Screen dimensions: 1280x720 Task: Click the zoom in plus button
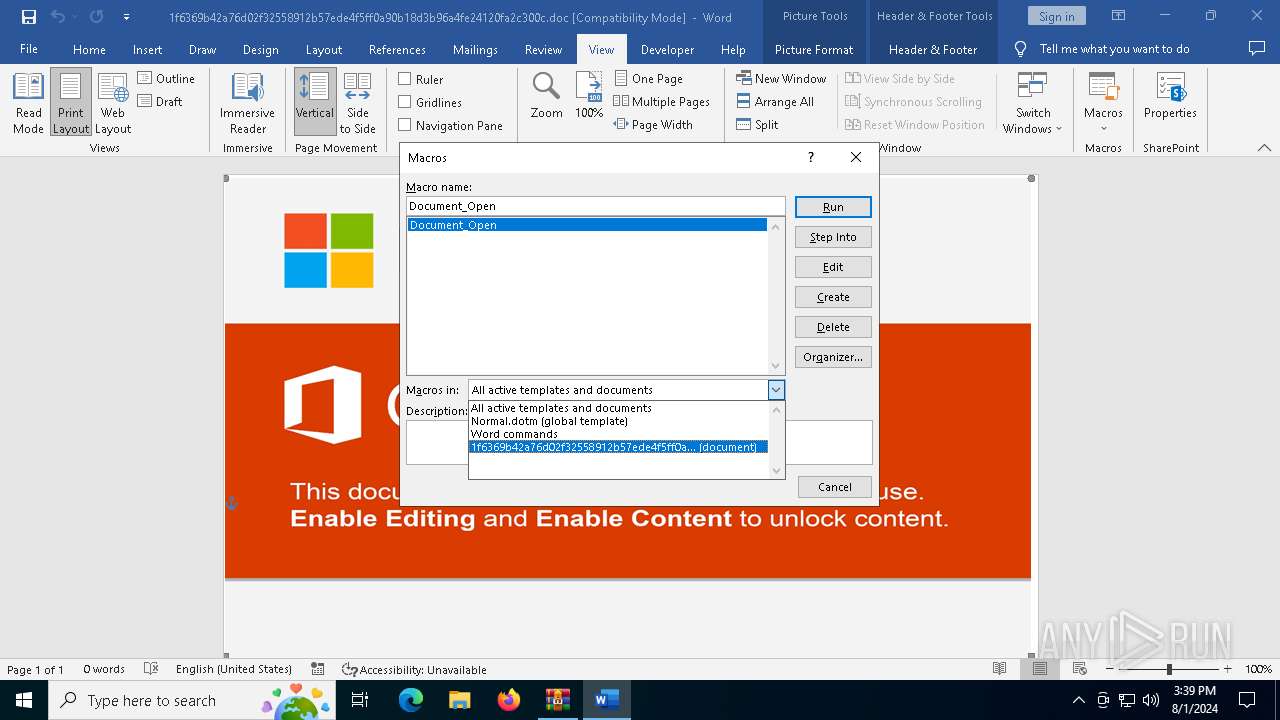click(x=1228, y=669)
